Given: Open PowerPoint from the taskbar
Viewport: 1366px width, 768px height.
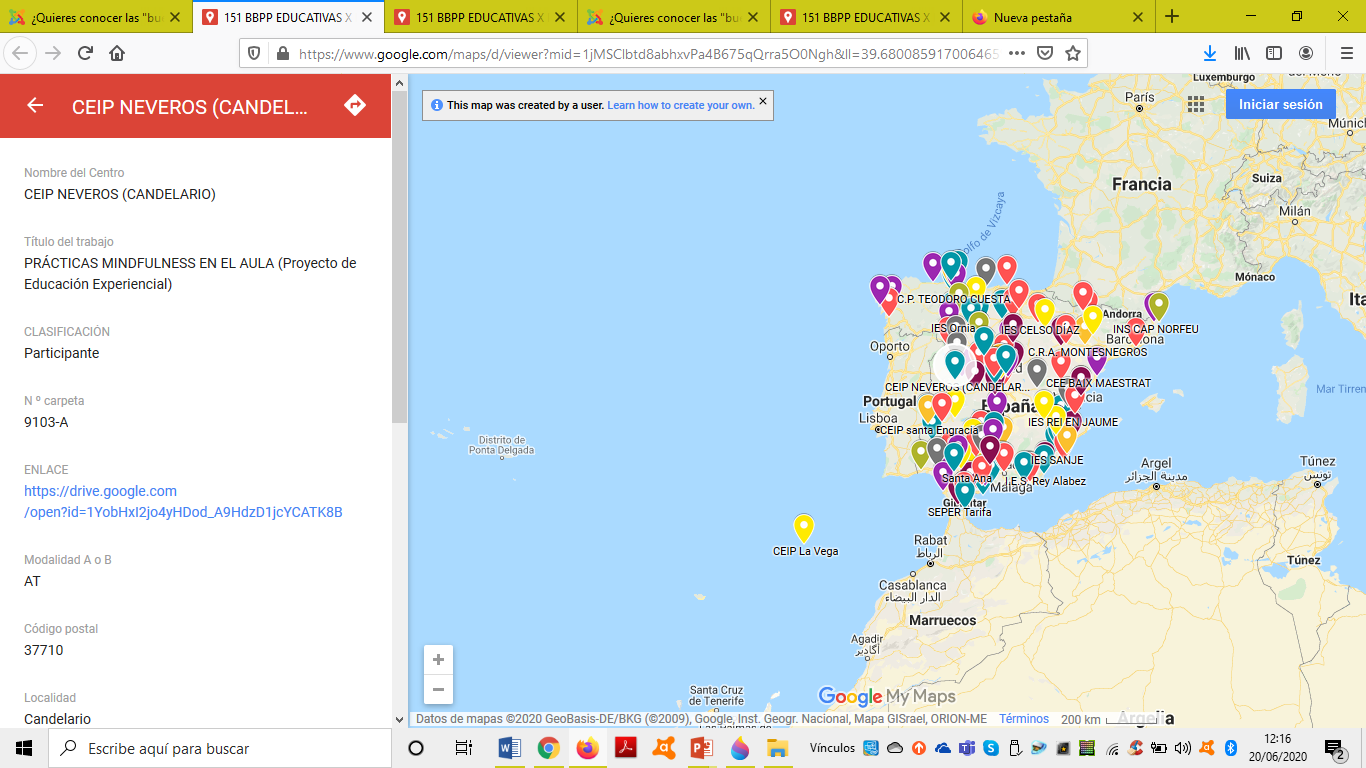Looking at the screenshot, I should coord(701,748).
